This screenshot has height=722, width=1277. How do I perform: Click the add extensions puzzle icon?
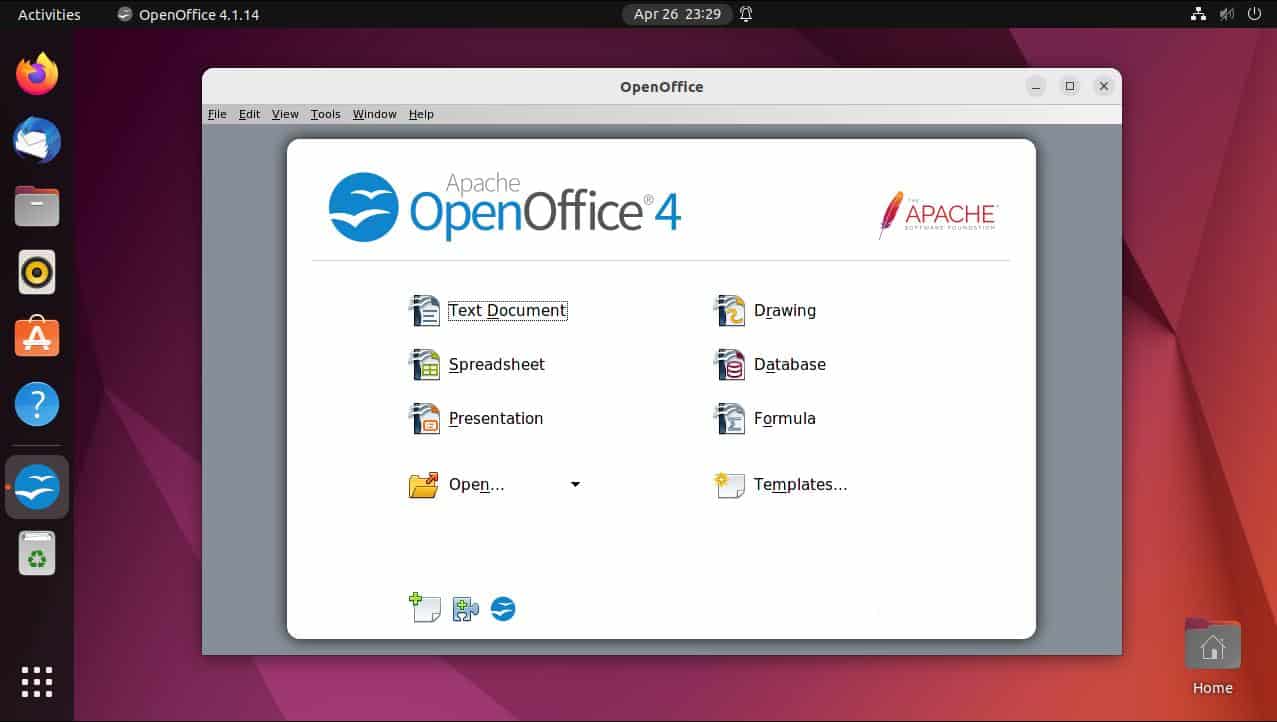(x=465, y=608)
